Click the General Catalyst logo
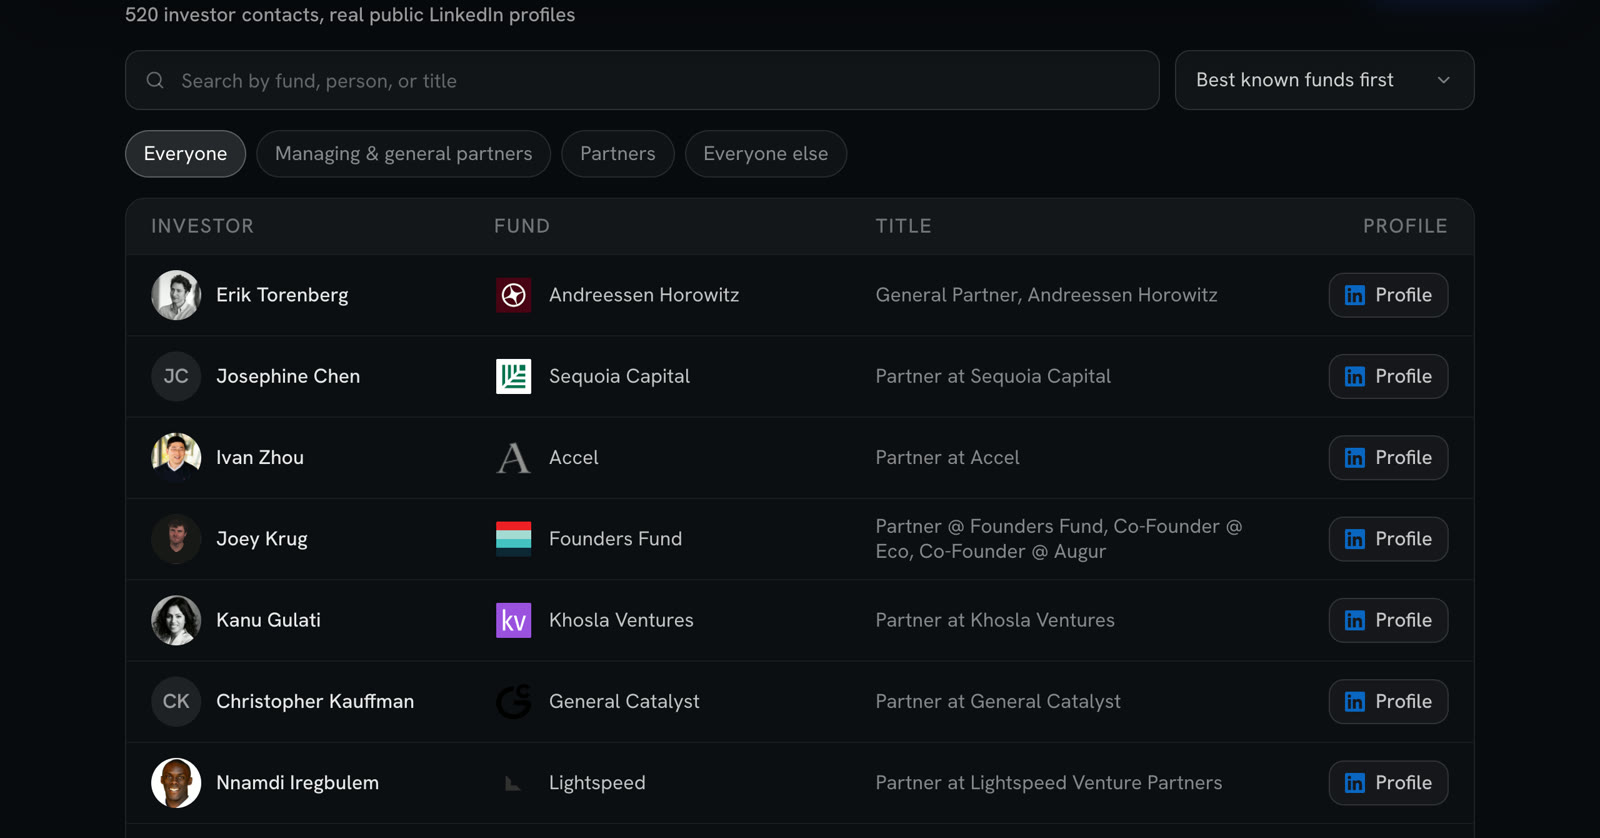The image size is (1600, 838). (x=513, y=701)
